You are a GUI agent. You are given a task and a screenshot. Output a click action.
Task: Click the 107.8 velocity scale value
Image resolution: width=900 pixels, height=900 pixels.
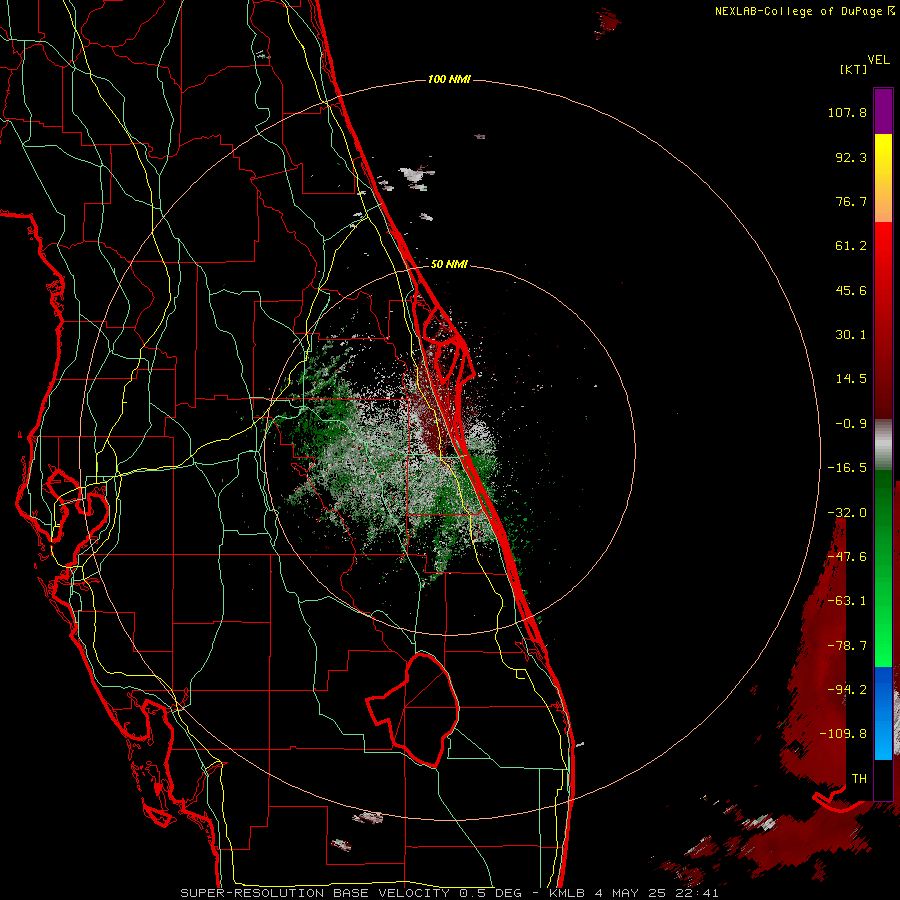pos(847,112)
